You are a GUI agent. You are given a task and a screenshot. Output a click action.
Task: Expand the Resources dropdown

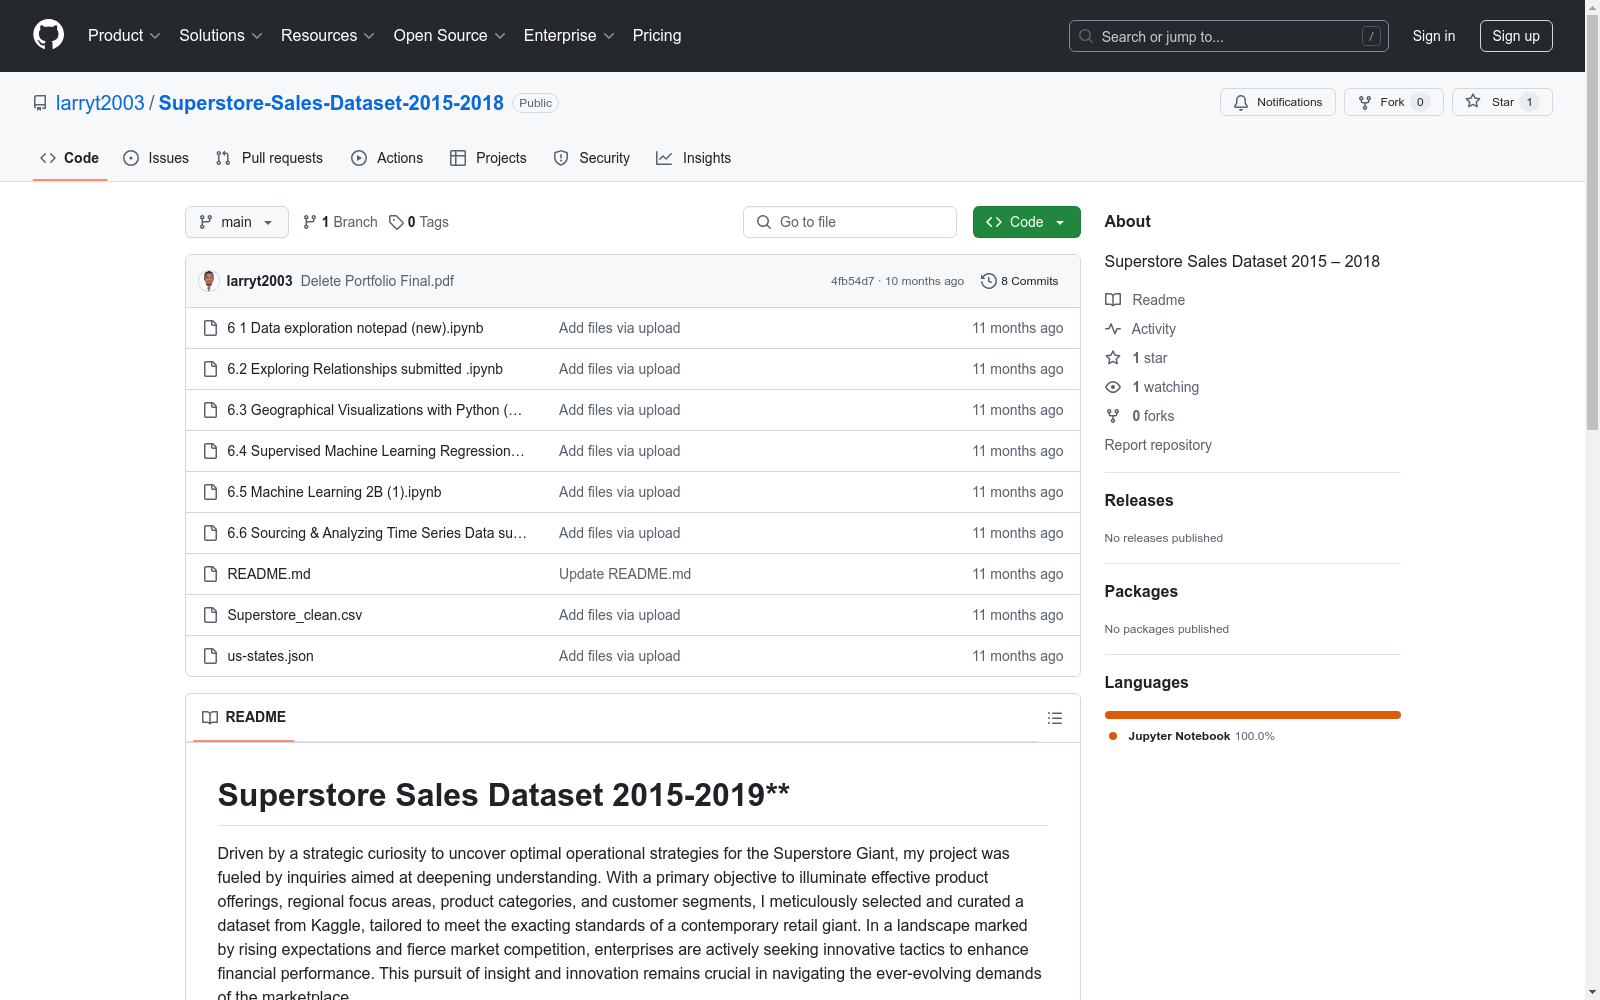(x=328, y=36)
